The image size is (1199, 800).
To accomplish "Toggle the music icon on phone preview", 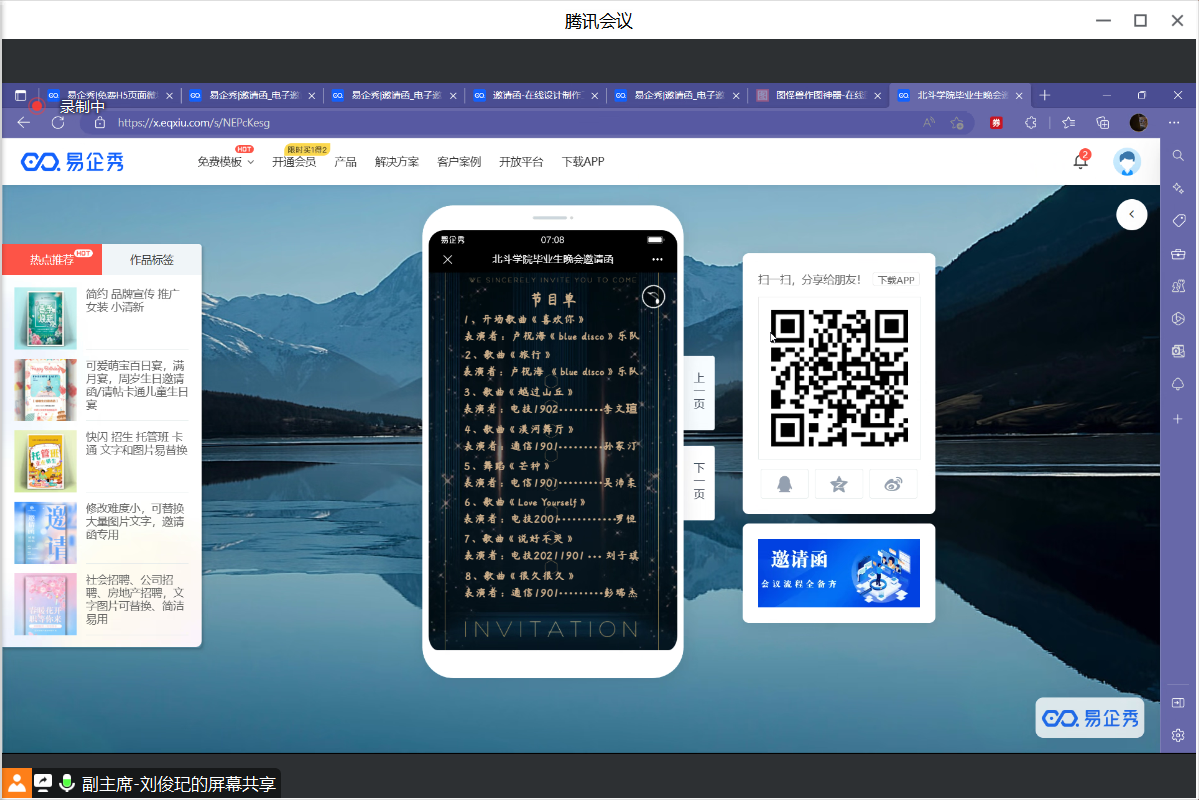I will pyautogui.click(x=653, y=296).
